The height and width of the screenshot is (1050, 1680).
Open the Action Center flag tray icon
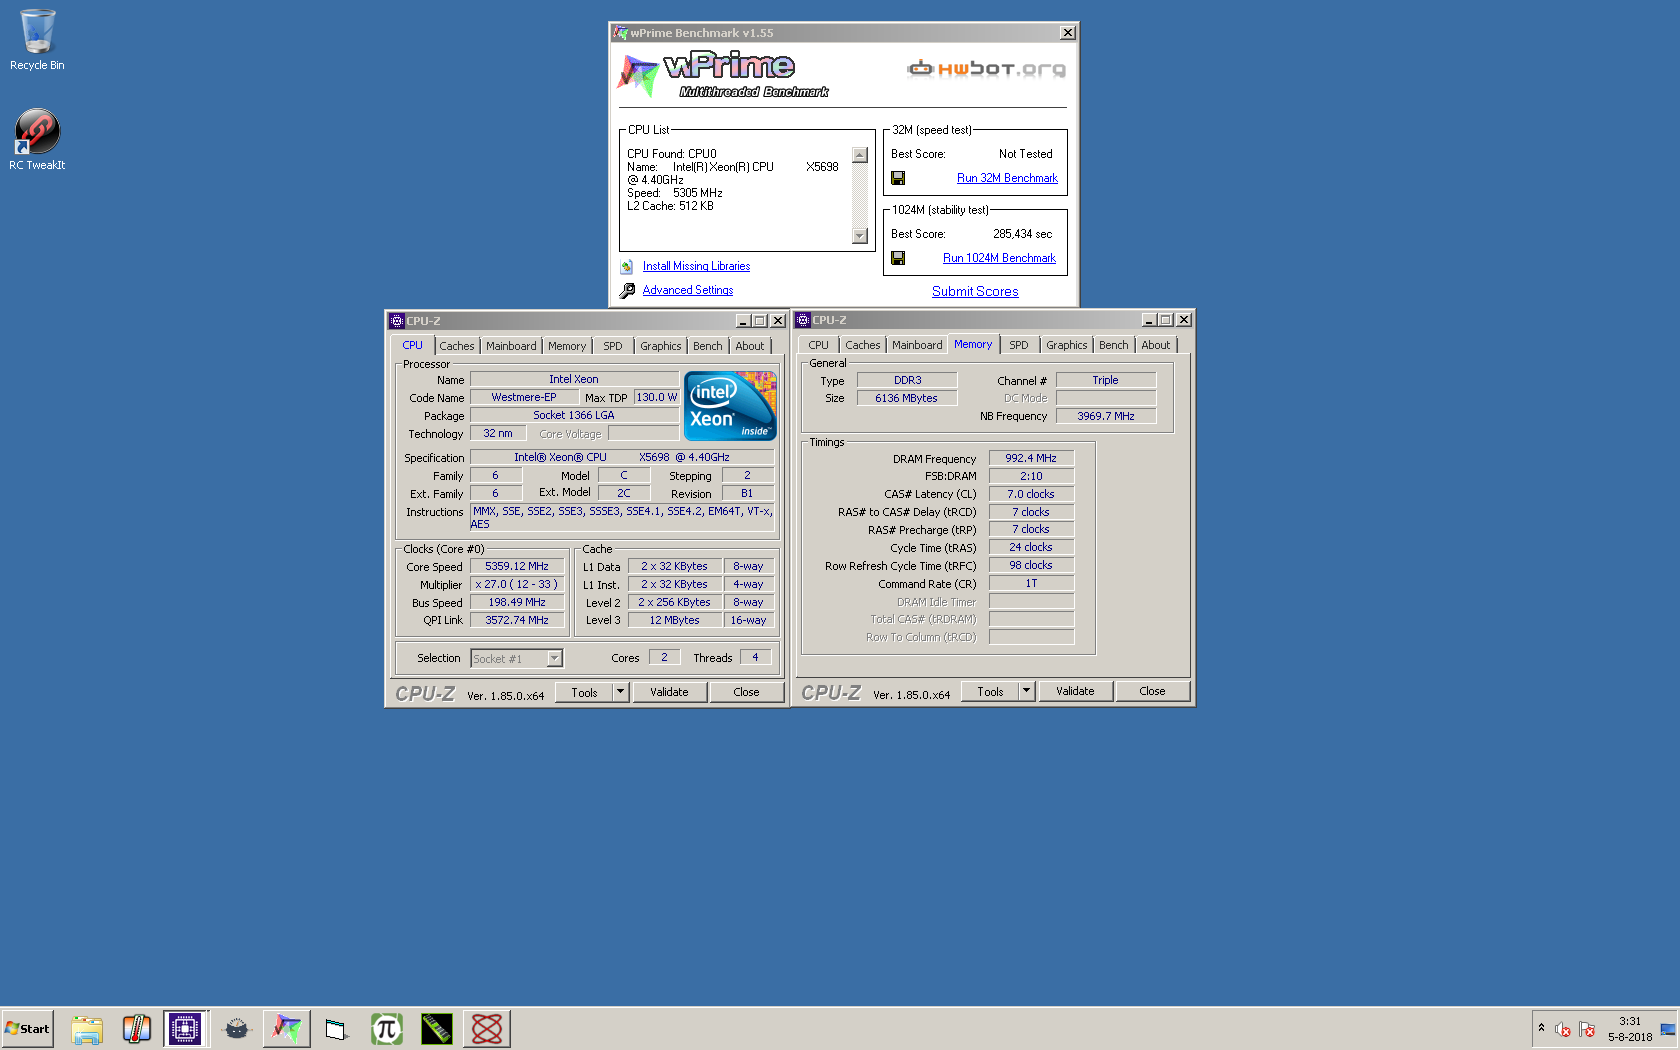(1587, 1029)
